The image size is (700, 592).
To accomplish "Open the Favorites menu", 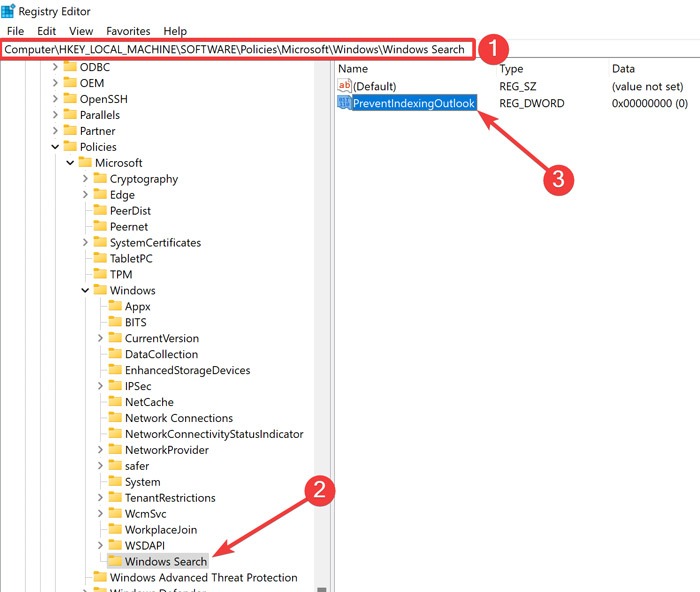I will click(x=128, y=31).
